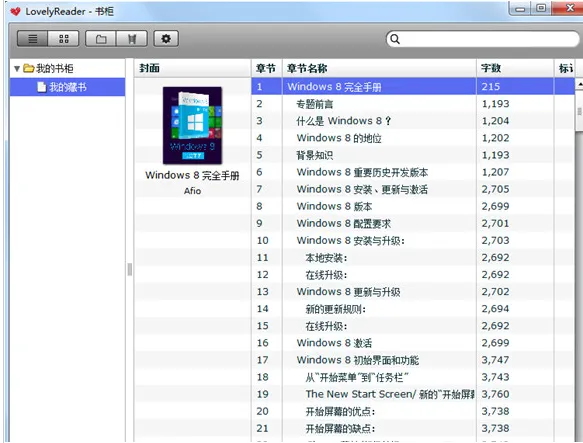Open the Windows 8 book cover thumbnail

click(x=192, y=125)
